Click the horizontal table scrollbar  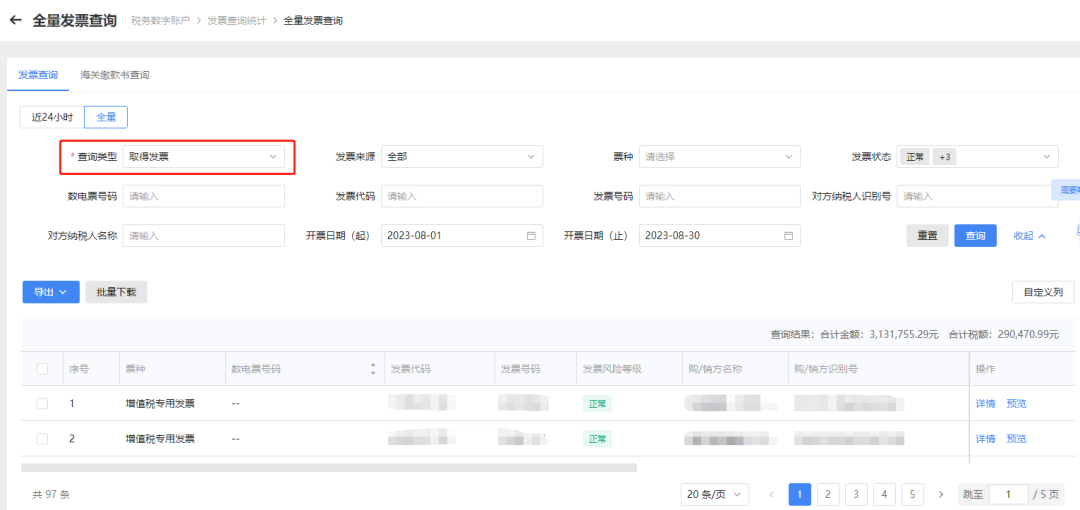(329, 467)
